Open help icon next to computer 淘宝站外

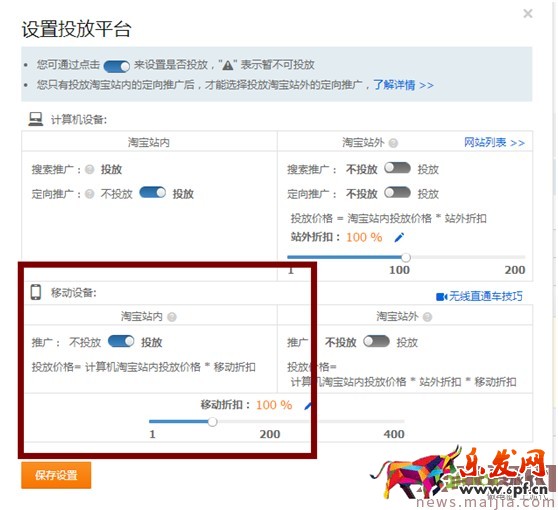pyautogui.click(x=393, y=143)
